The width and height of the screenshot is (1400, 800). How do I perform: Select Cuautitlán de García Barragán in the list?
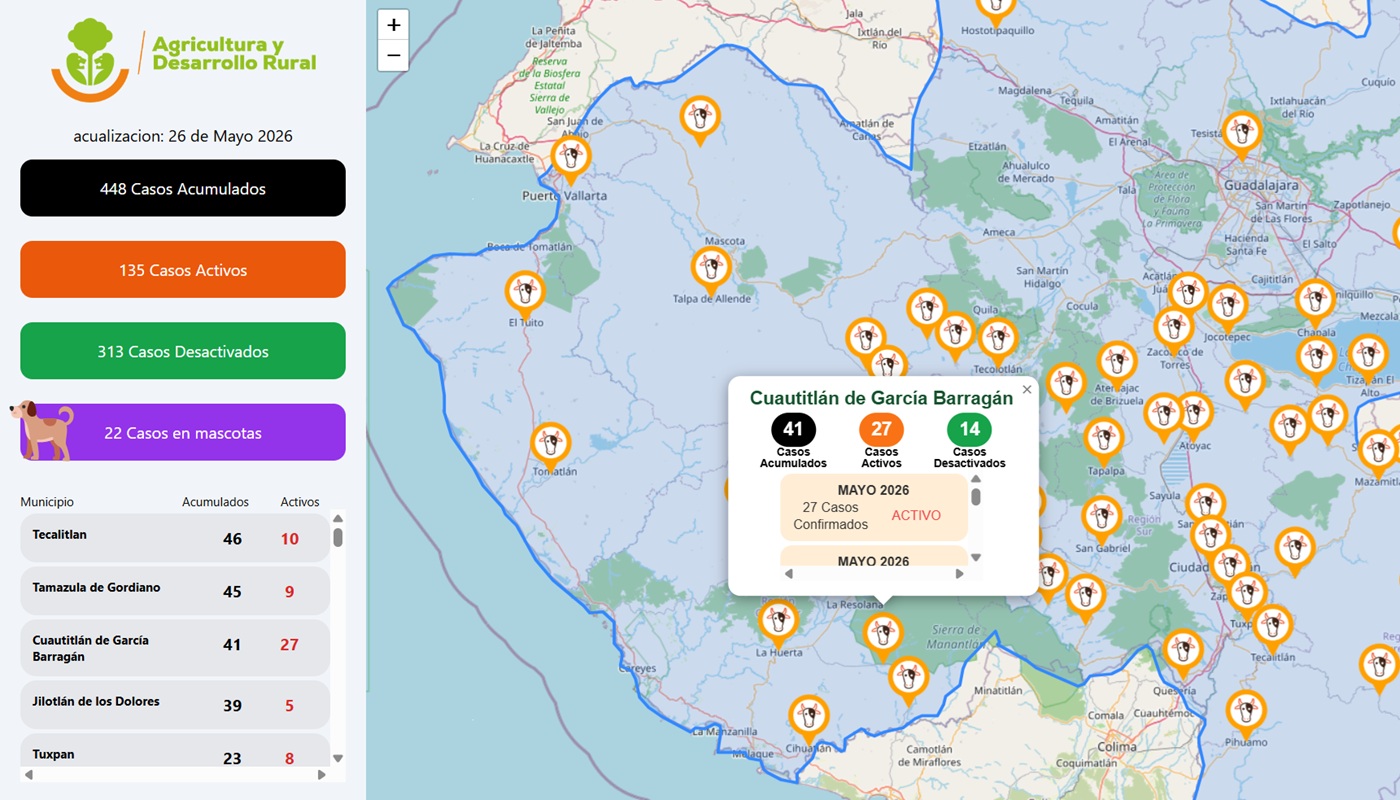pos(175,648)
